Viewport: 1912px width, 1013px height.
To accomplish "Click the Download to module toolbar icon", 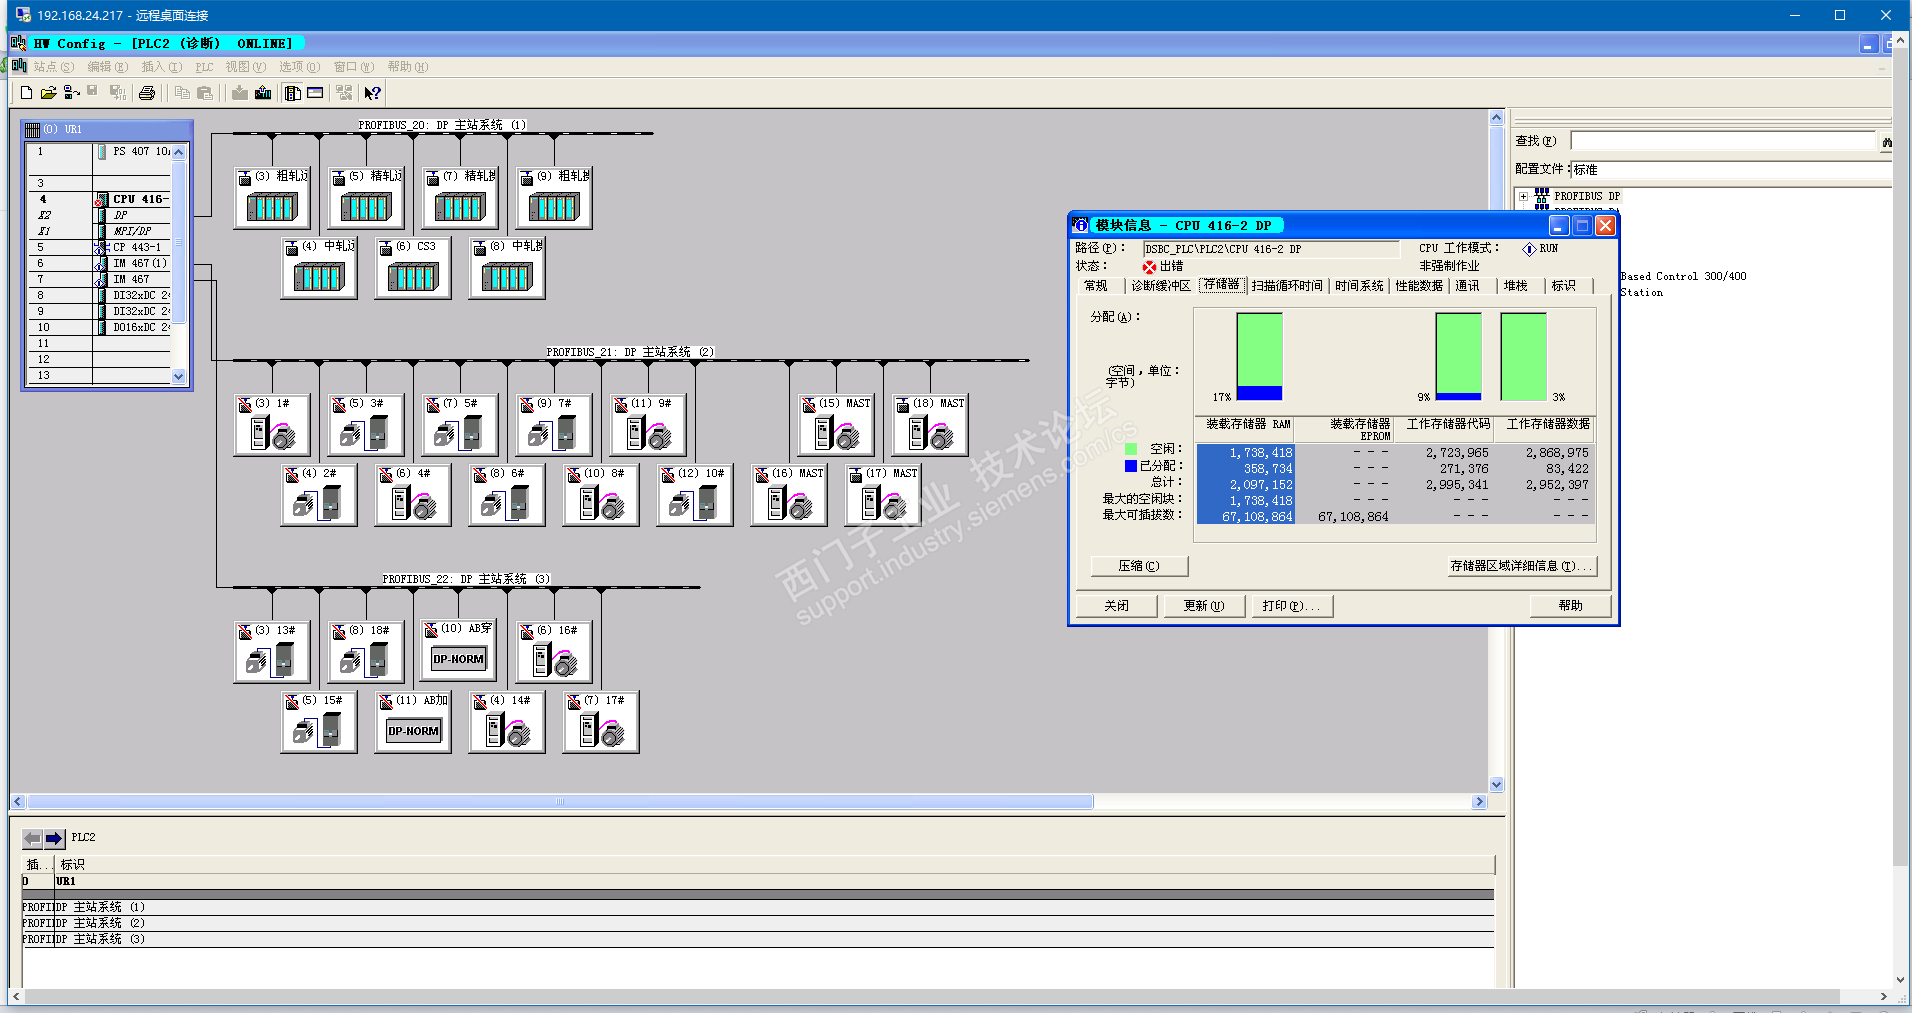I will tap(240, 93).
